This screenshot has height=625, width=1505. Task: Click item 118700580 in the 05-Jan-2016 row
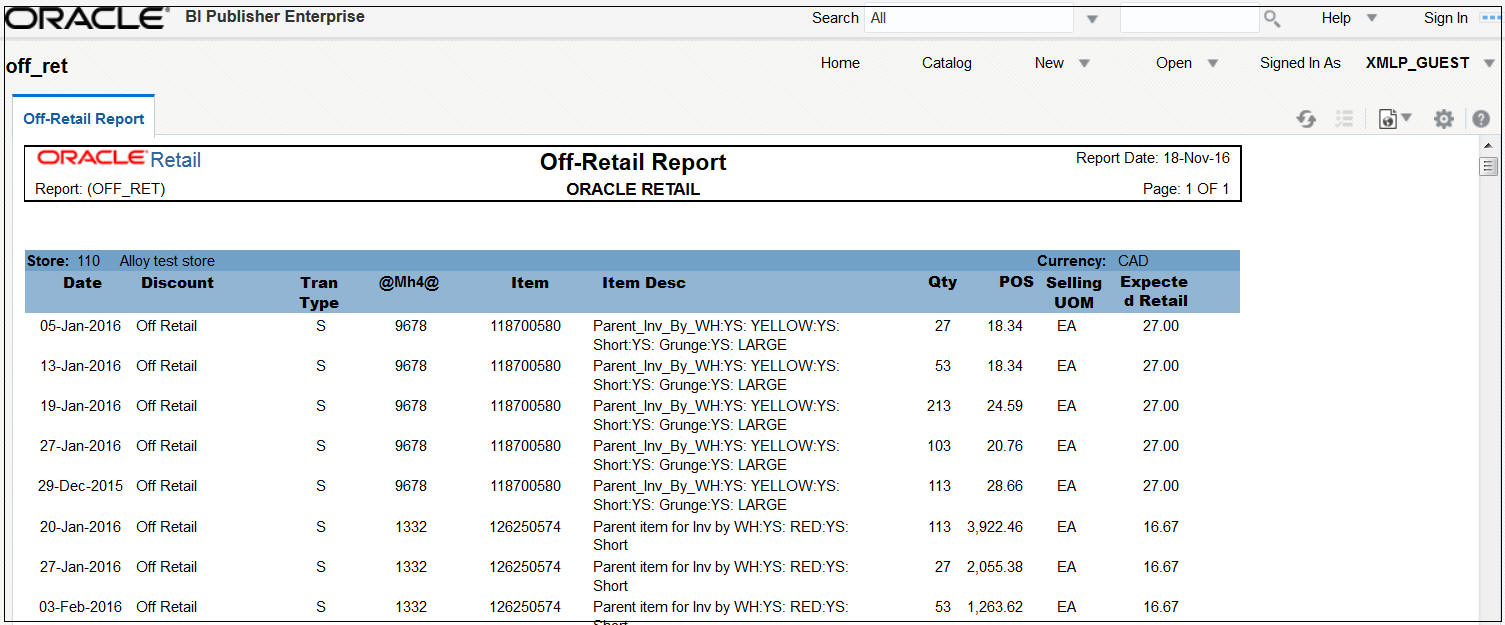click(x=525, y=326)
